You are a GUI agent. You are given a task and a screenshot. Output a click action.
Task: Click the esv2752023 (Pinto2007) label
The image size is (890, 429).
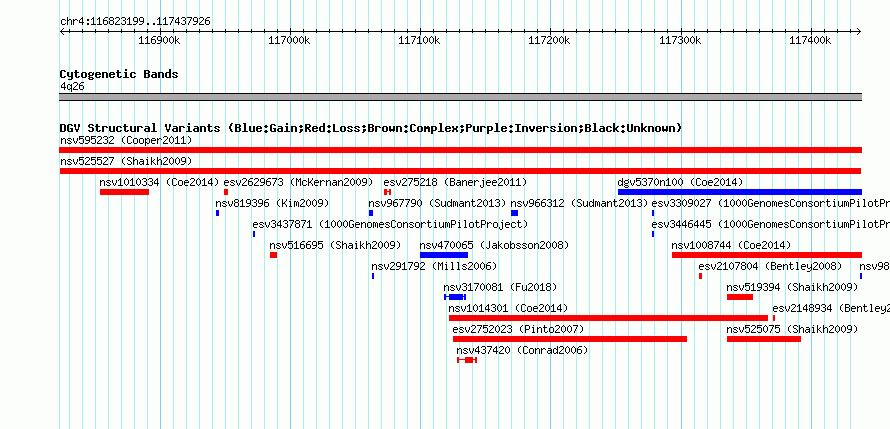[x=518, y=329]
